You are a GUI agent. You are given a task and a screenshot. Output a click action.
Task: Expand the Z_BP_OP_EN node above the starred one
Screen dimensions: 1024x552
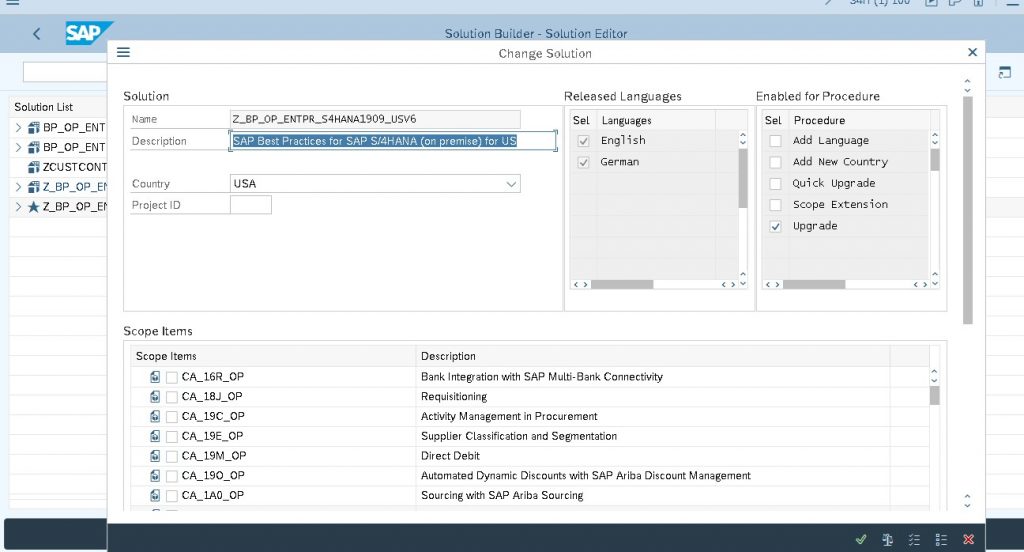click(x=18, y=187)
